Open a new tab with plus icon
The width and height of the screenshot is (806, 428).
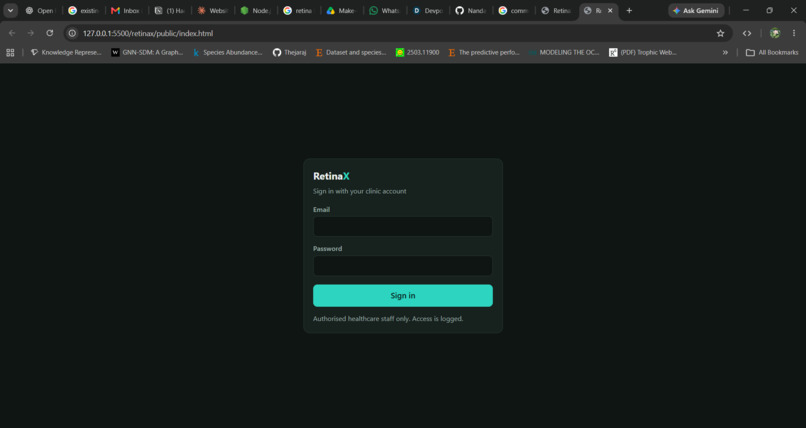629,10
